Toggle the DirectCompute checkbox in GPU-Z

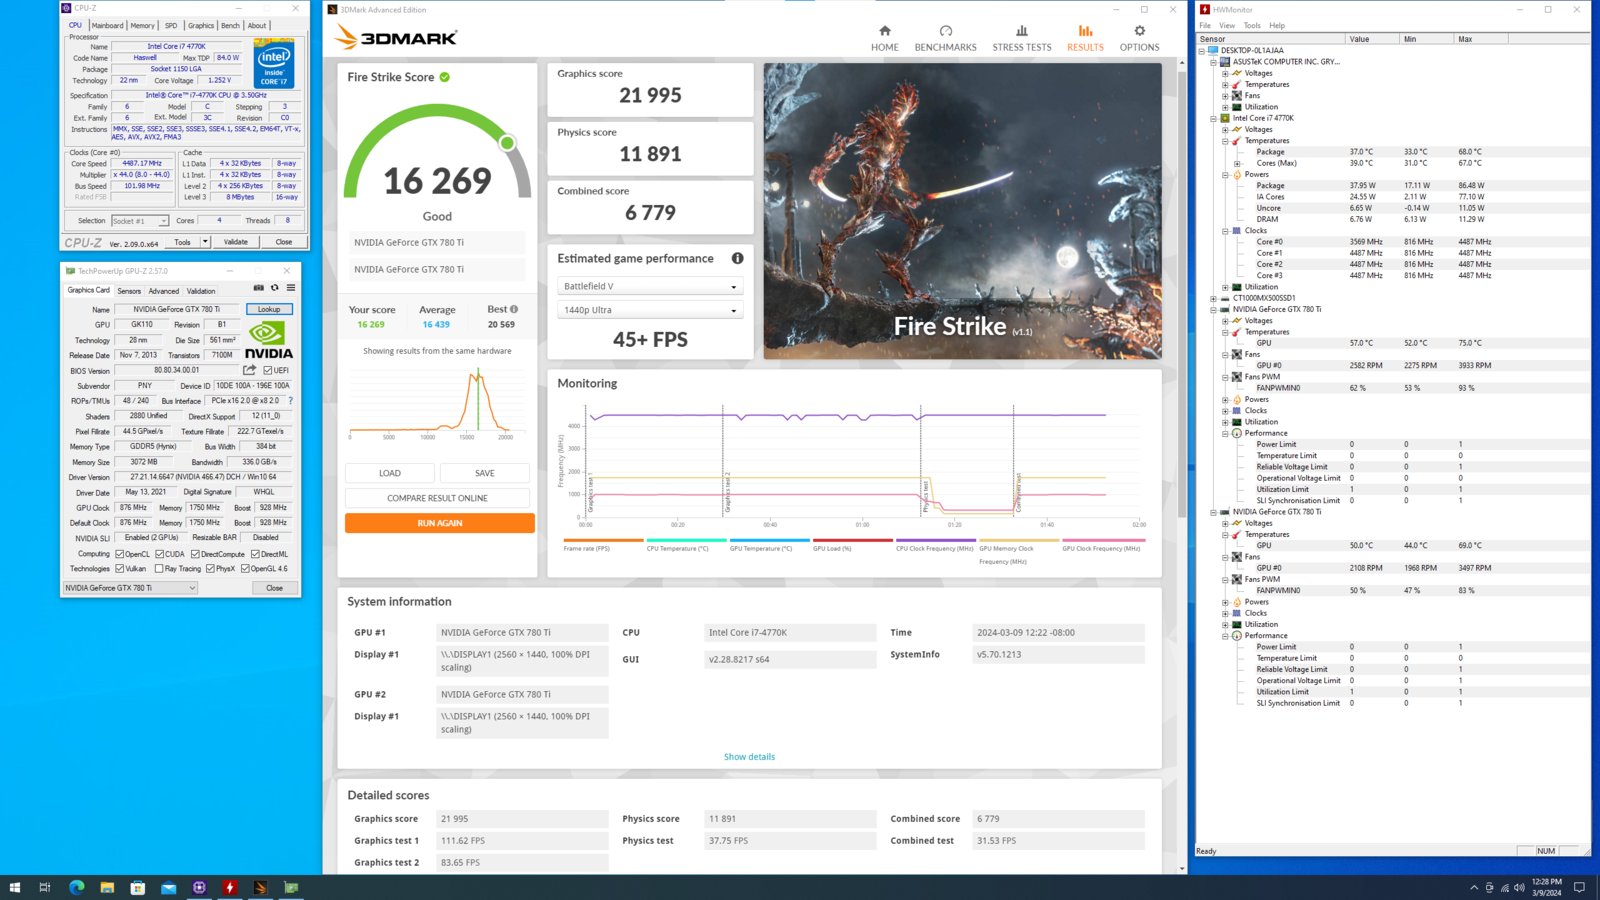[195, 554]
